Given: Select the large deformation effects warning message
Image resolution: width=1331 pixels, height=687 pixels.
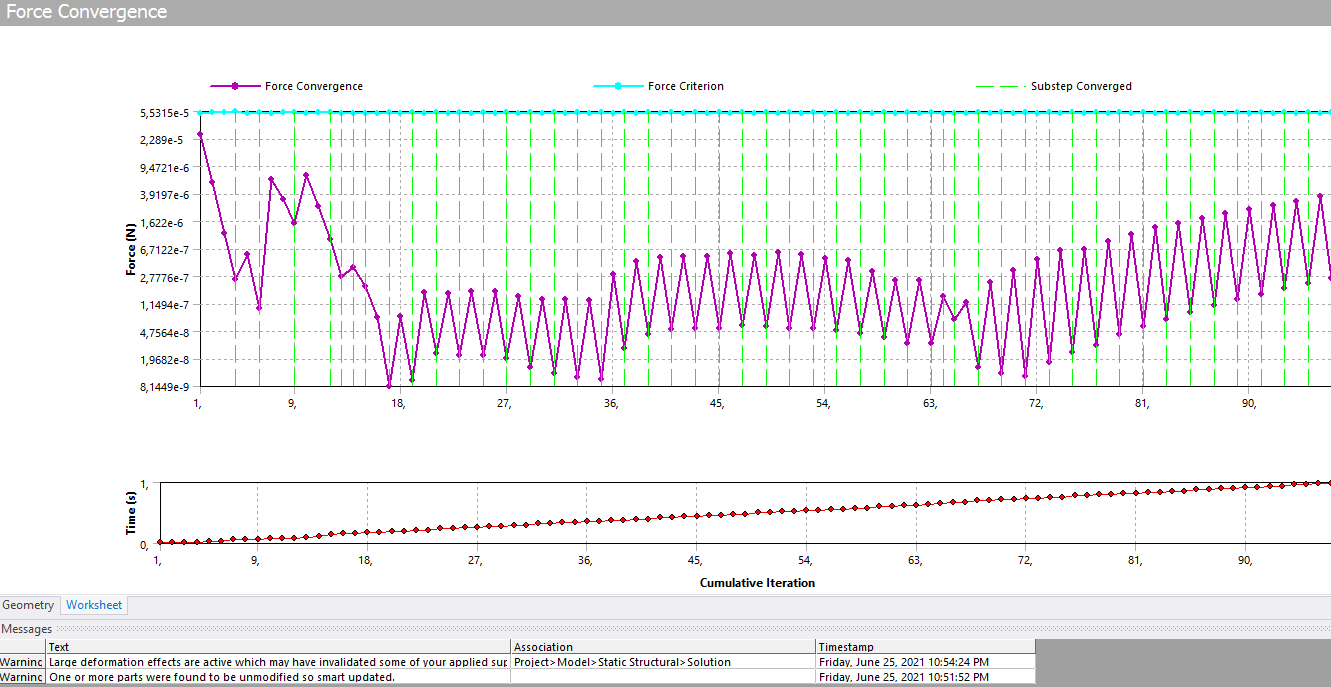Looking at the screenshot, I should click(x=278, y=662).
